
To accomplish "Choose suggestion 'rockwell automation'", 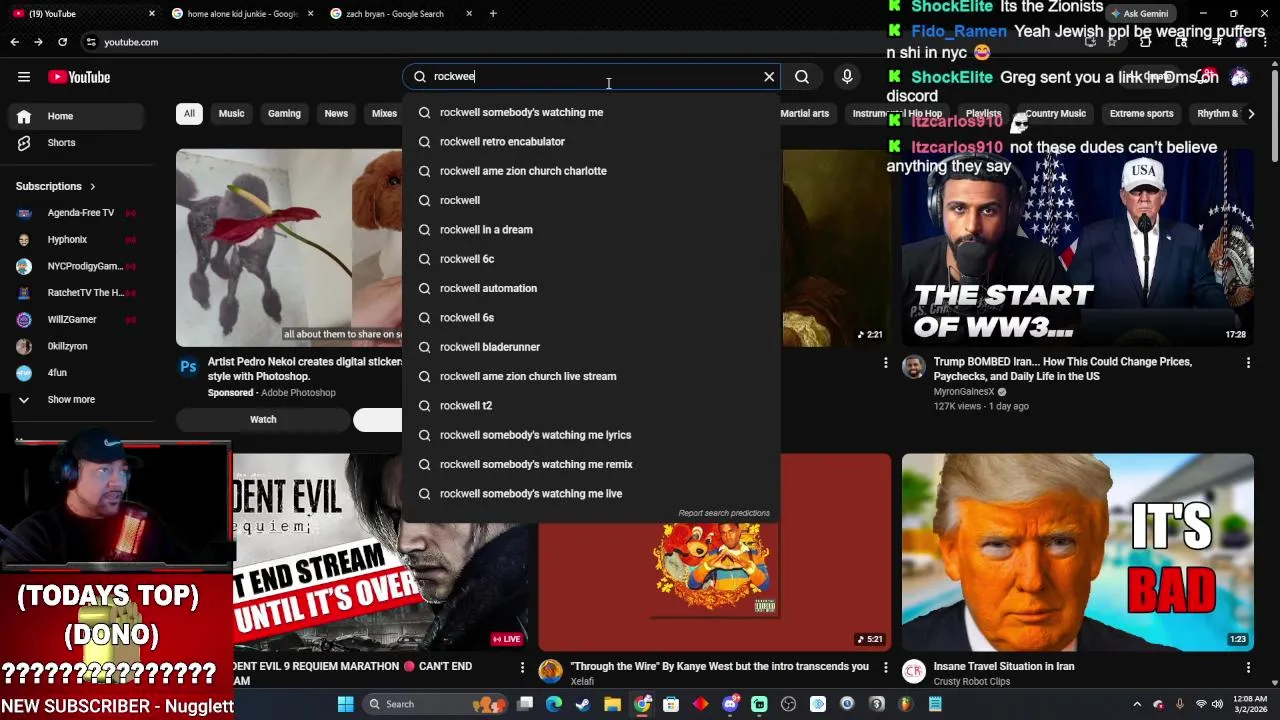I will [591, 289].
